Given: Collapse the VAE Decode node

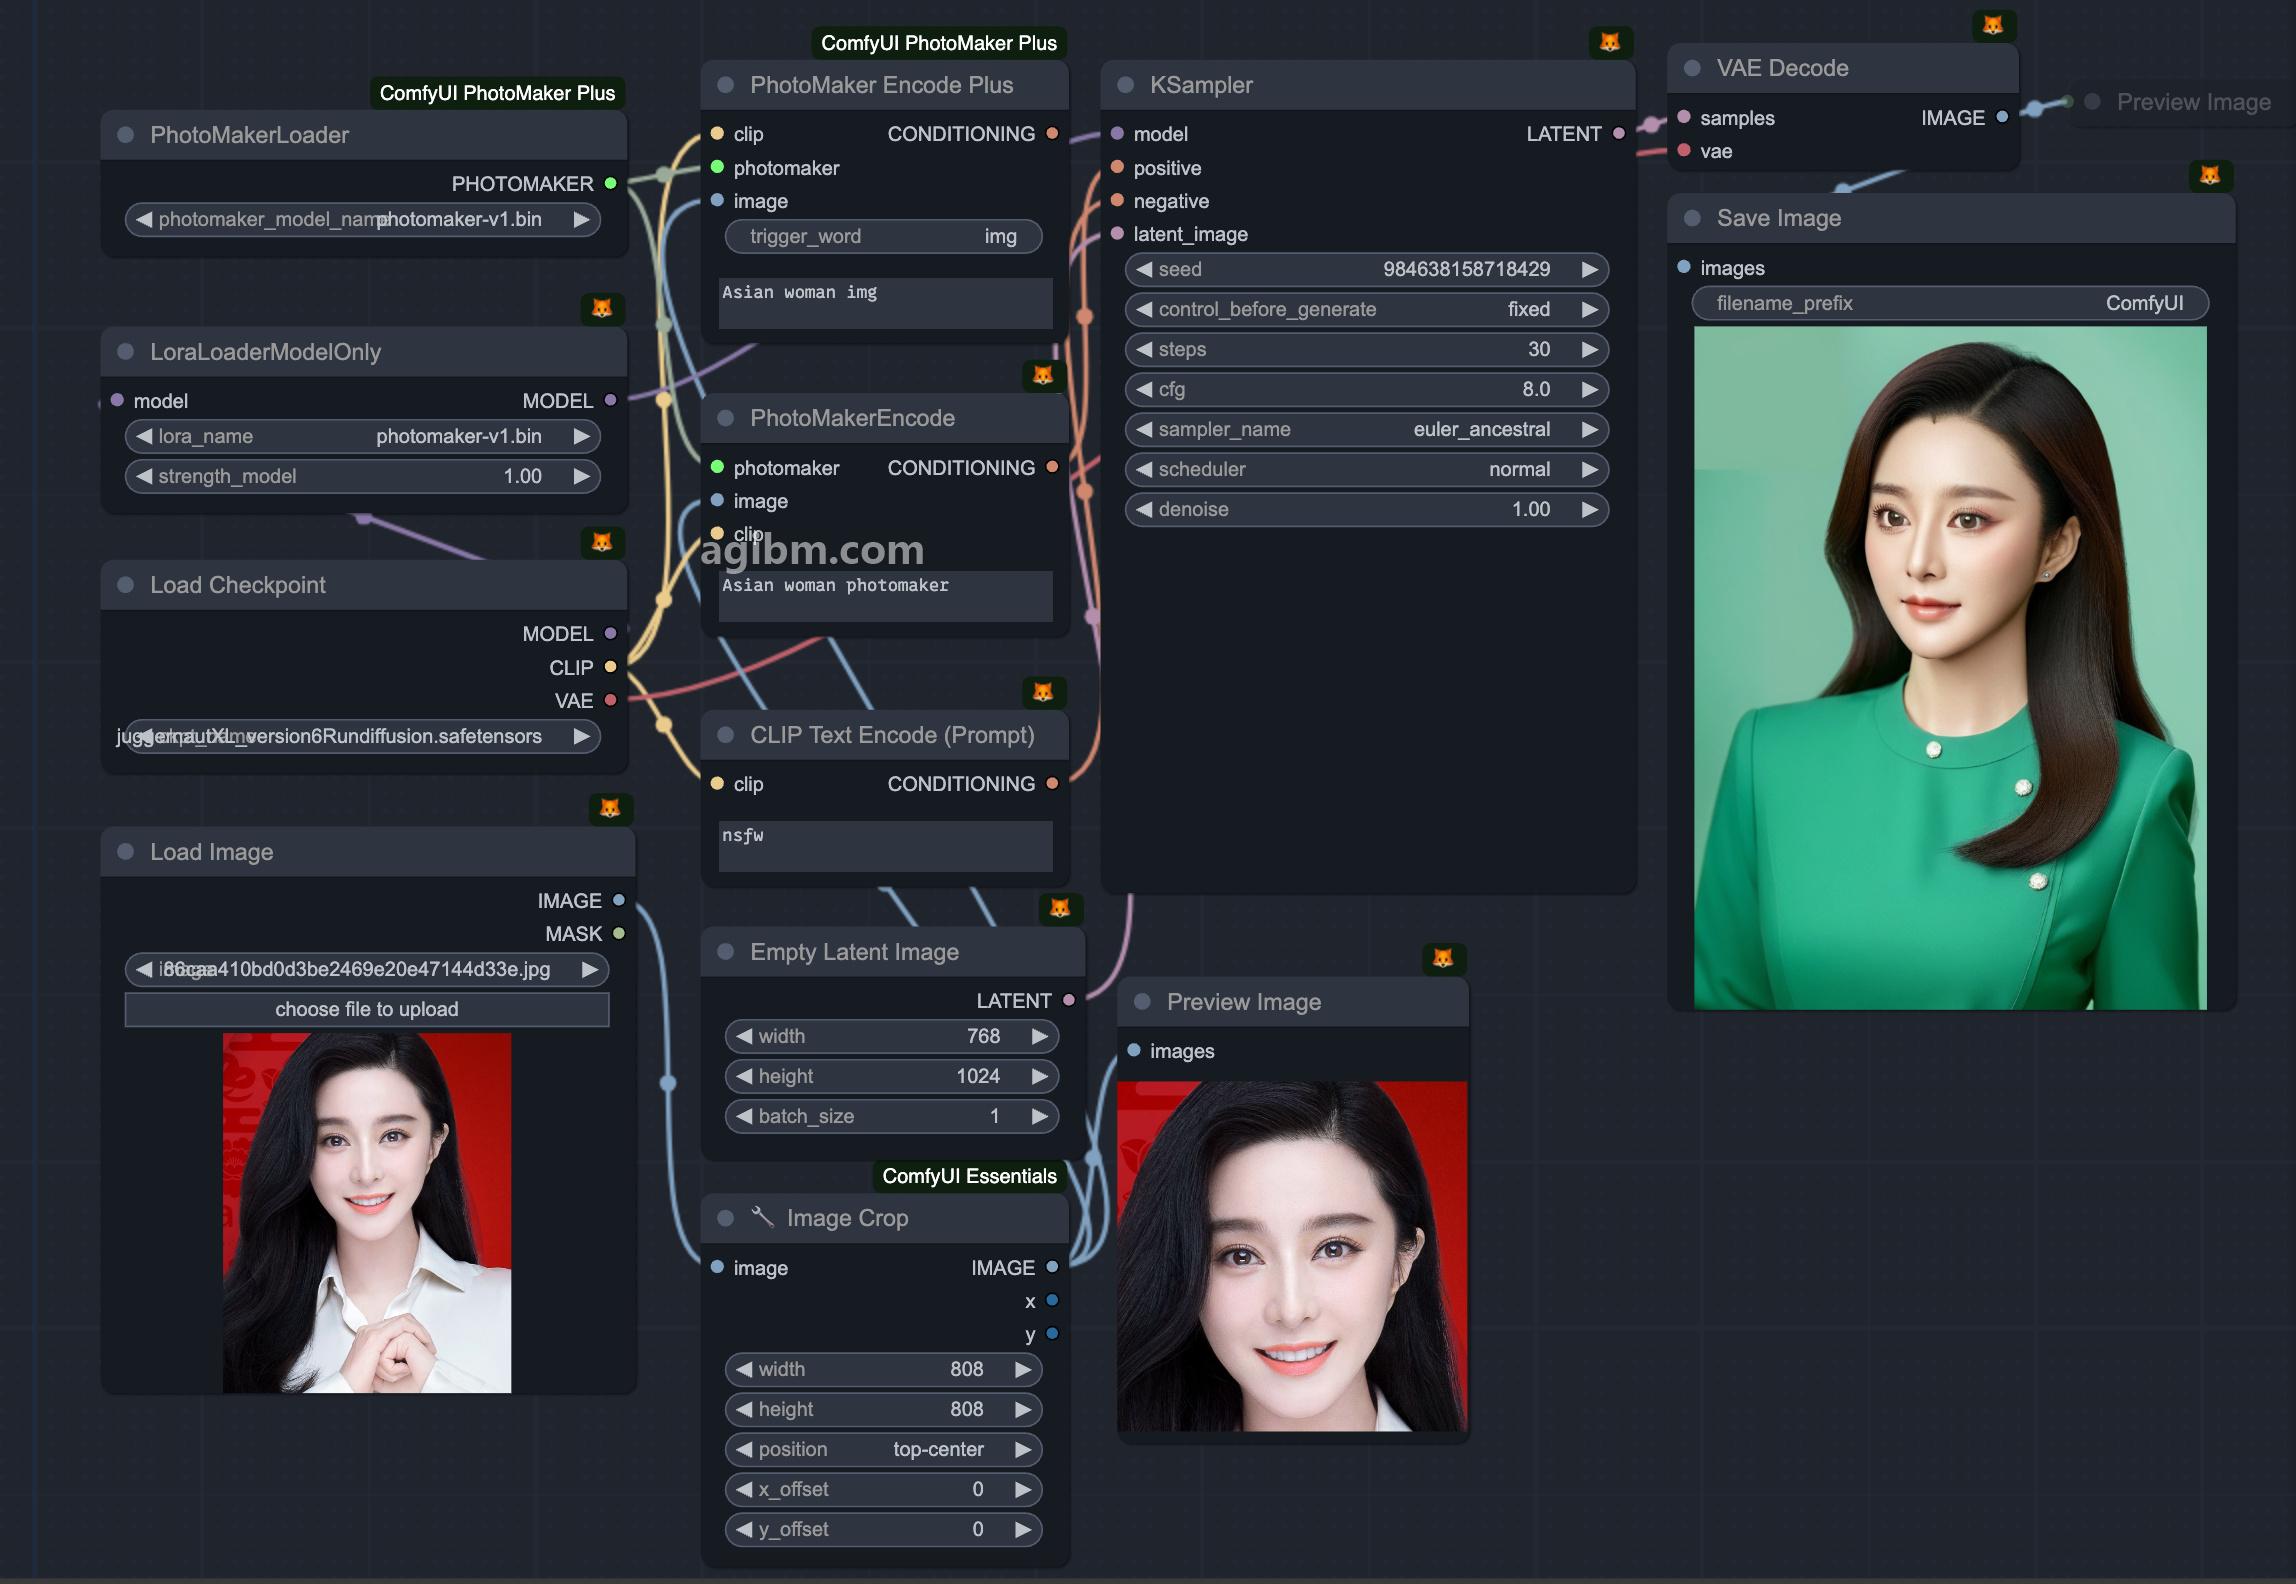Looking at the screenshot, I should click(x=1692, y=68).
